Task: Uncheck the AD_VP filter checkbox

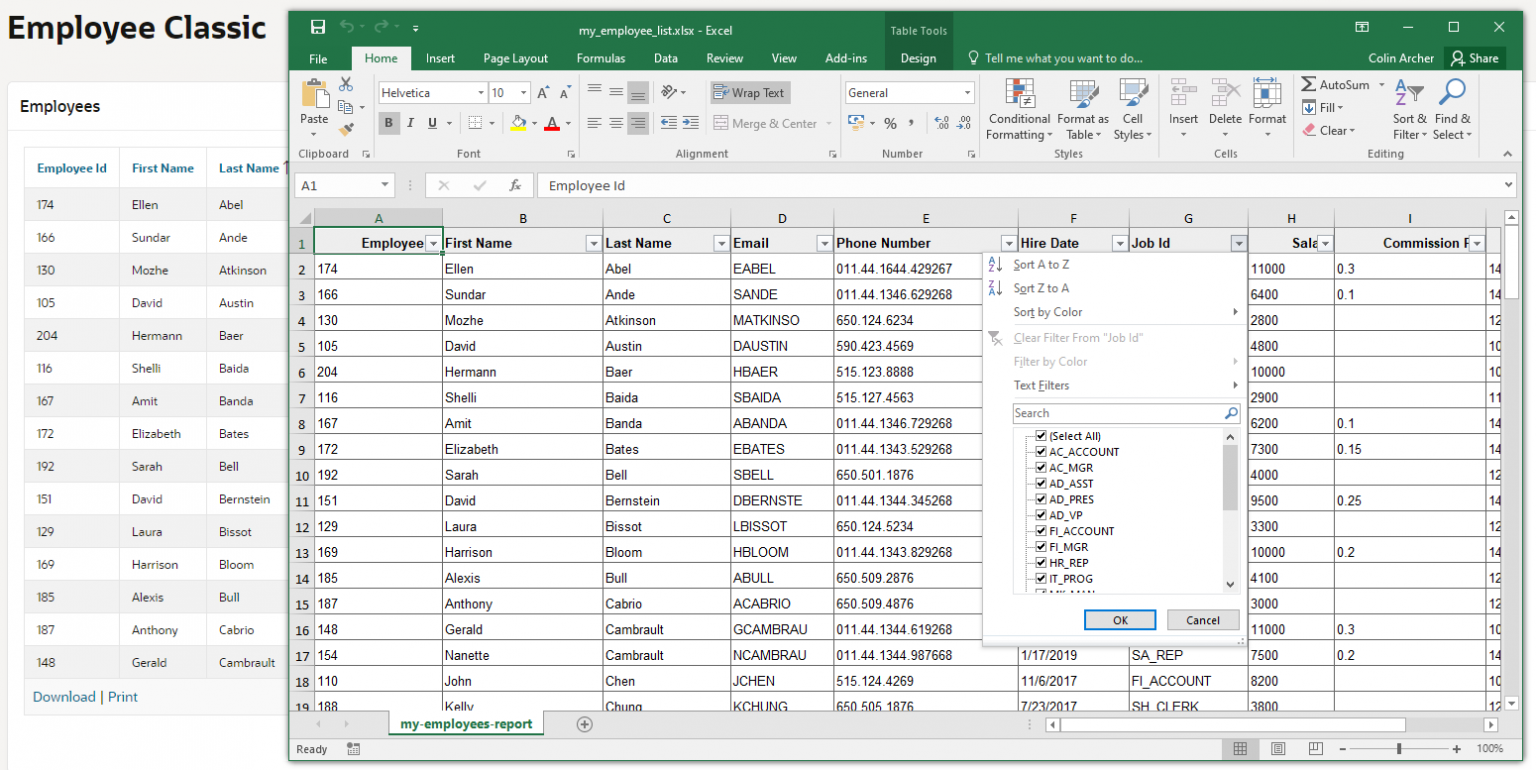Action: coord(1041,516)
